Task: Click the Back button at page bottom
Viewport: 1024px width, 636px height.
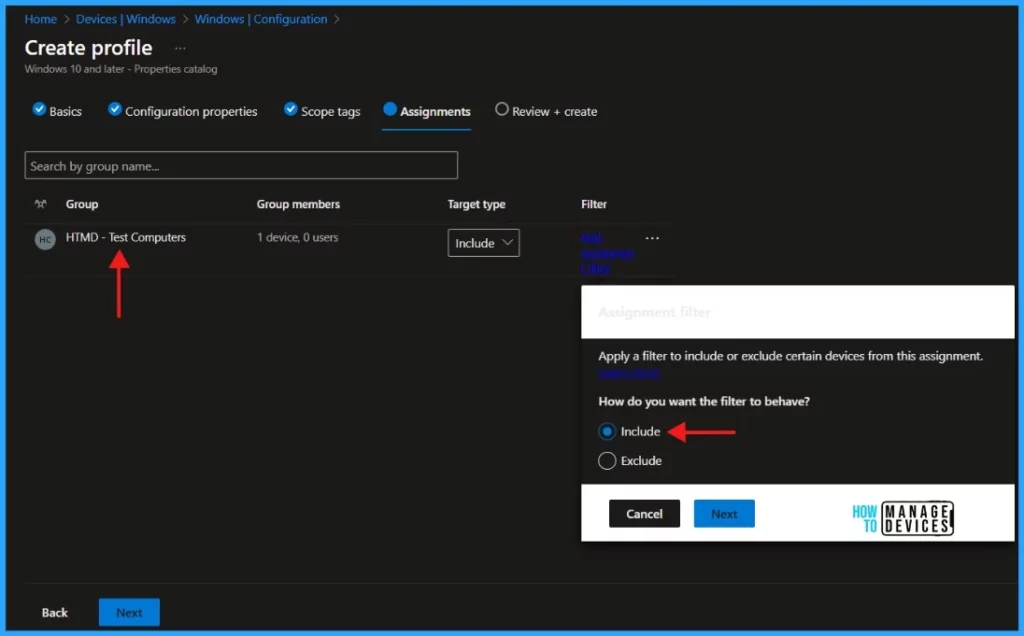Action: coord(55,612)
